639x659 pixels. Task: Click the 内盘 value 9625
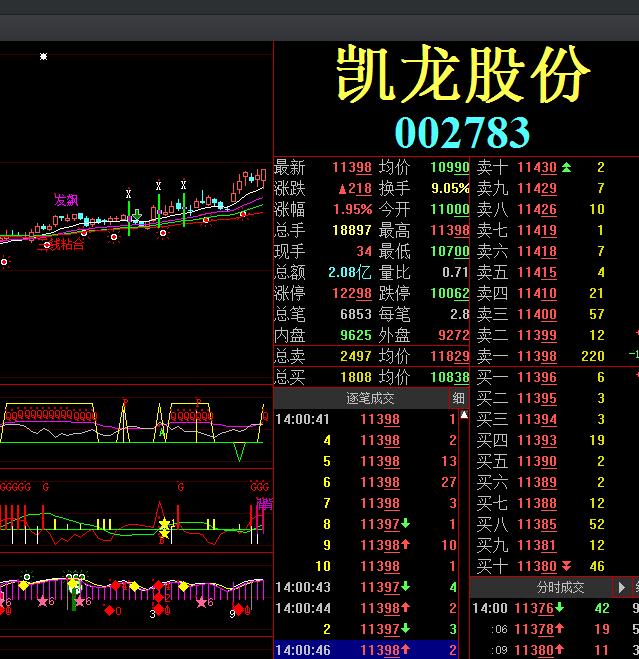[356, 335]
